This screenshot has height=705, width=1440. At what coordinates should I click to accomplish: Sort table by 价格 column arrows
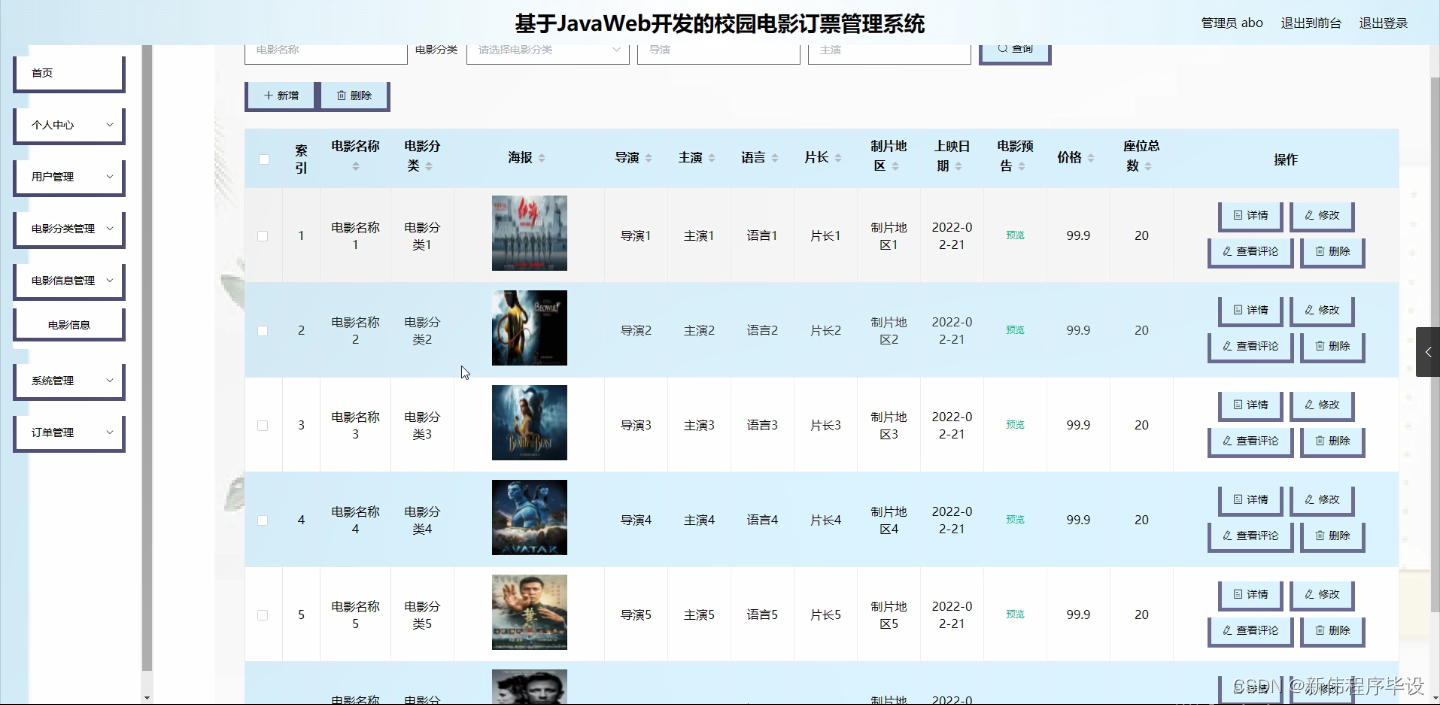(x=1090, y=156)
